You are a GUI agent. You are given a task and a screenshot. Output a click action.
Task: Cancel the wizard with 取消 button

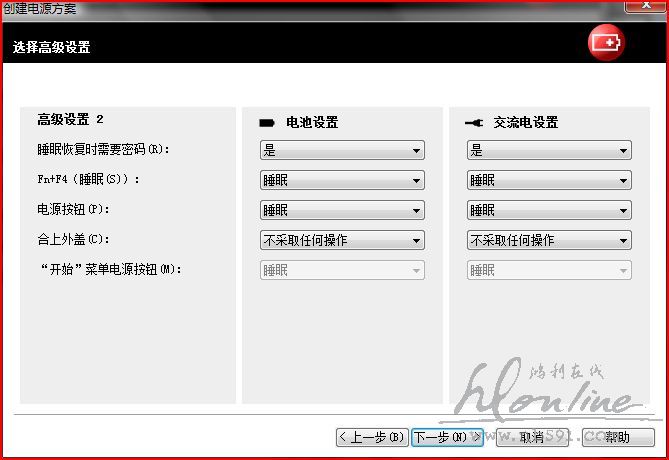point(532,437)
